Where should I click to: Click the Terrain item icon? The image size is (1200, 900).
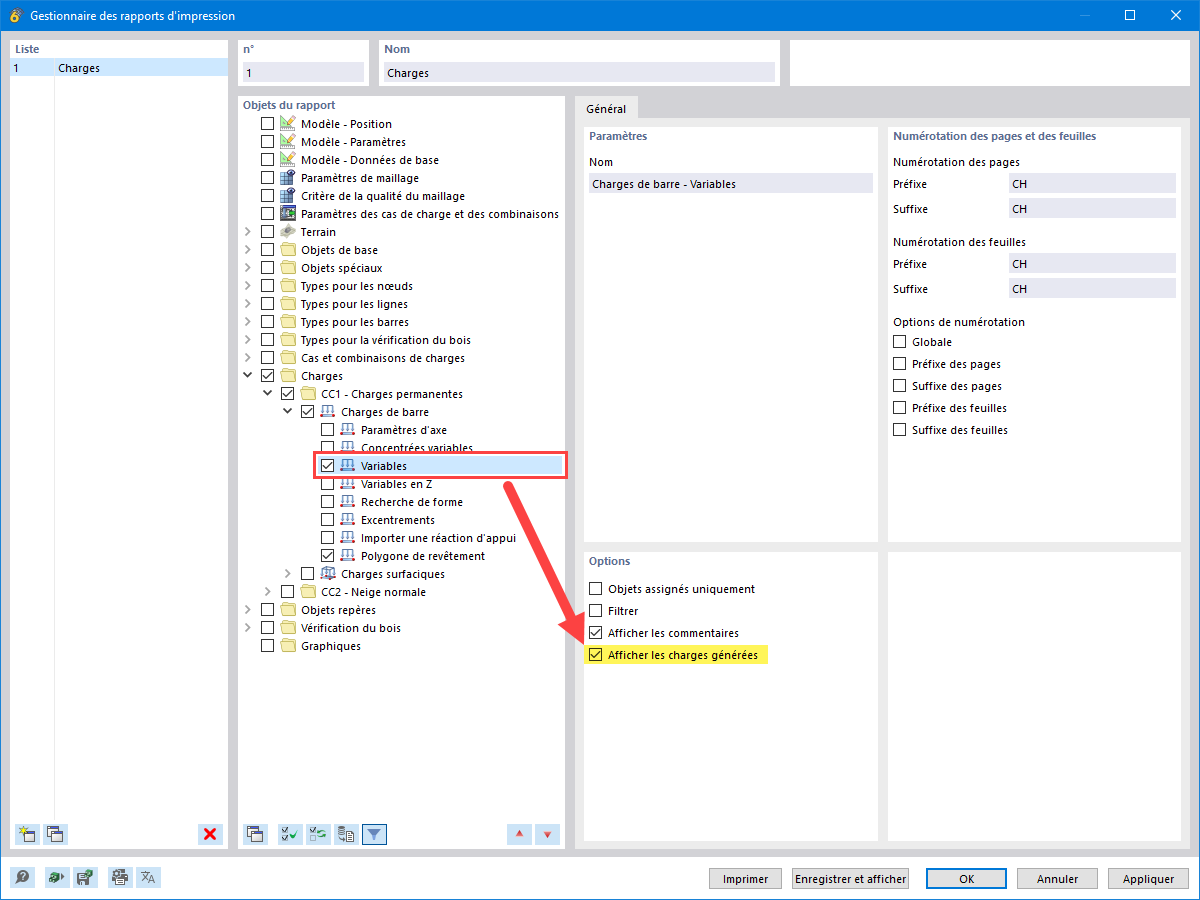pos(288,232)
